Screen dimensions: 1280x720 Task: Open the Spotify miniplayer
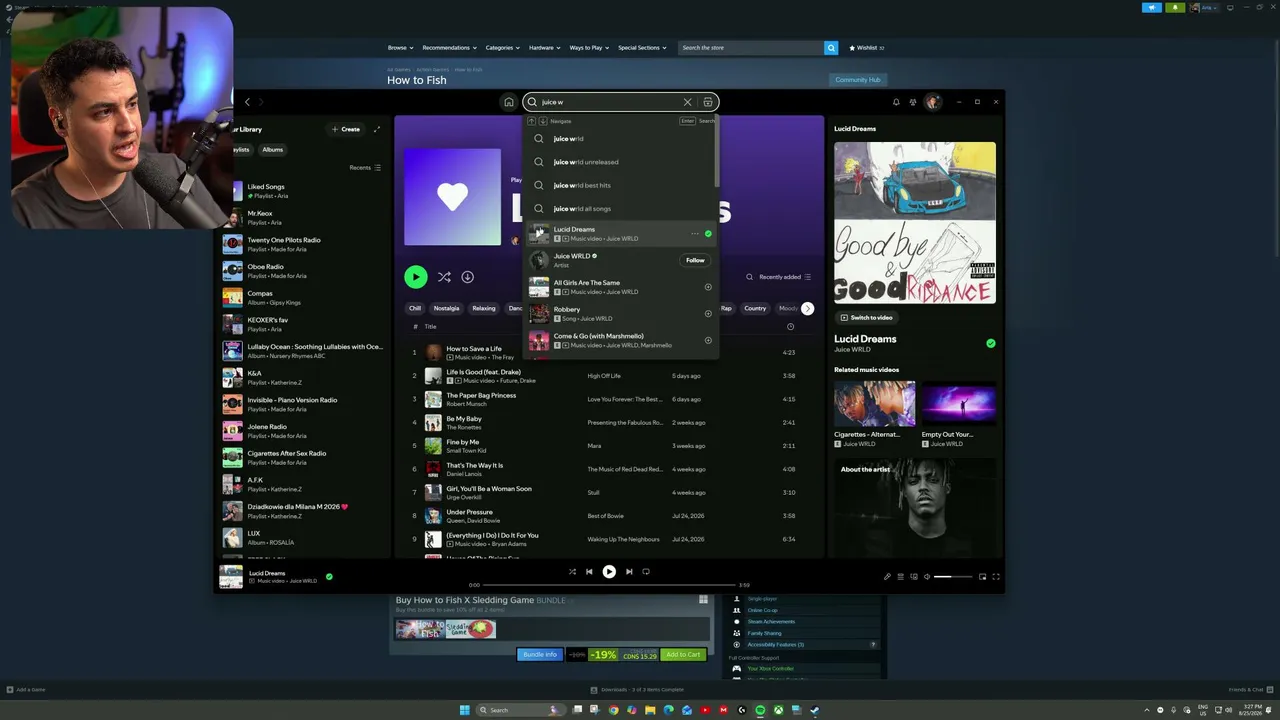(x=982, y=577)
